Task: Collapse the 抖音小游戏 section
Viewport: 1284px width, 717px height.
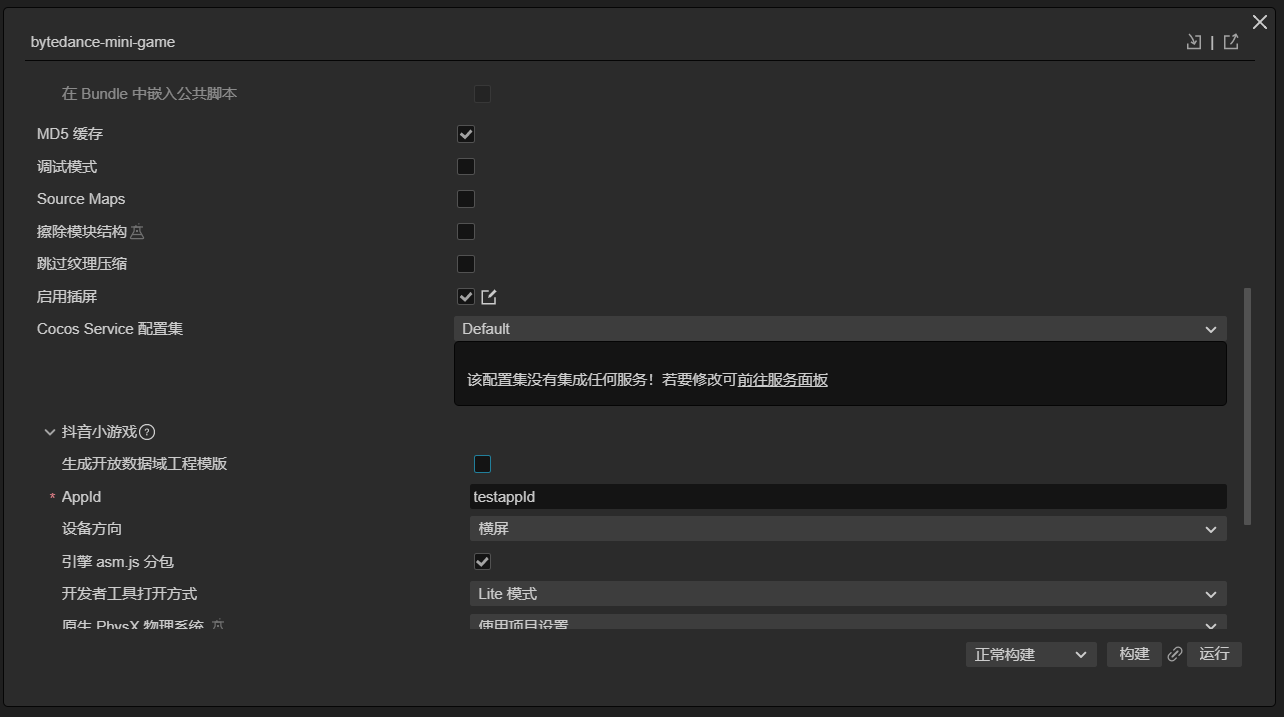Action: tap(49, 432)
